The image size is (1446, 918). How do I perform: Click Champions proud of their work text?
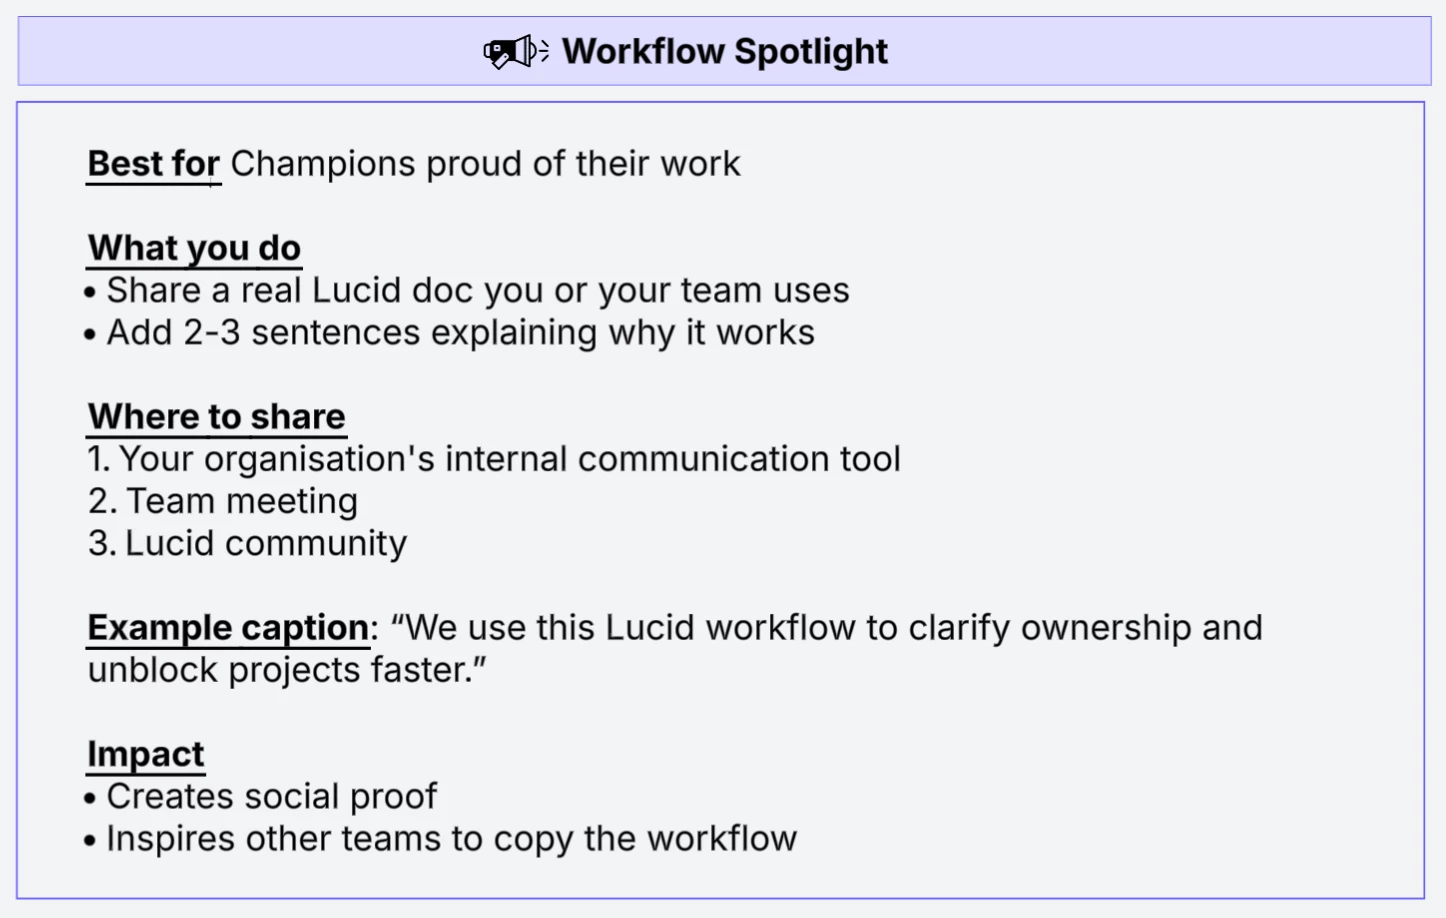pyautogui.click(x=485, y=164)
